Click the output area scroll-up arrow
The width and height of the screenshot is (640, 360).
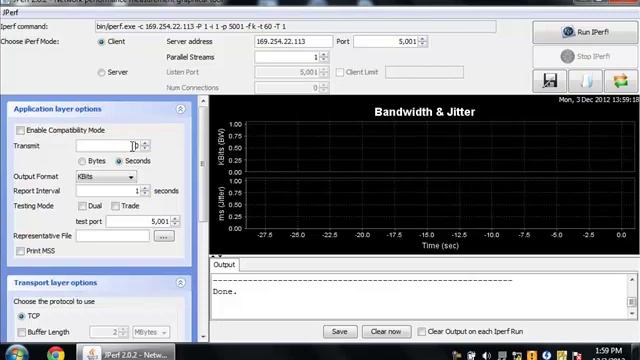(x=632, y=280)
